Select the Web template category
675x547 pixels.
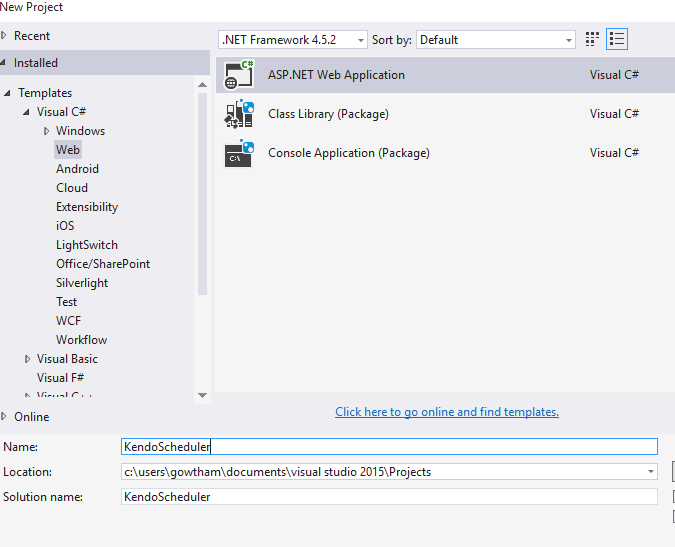coord(68,150)
